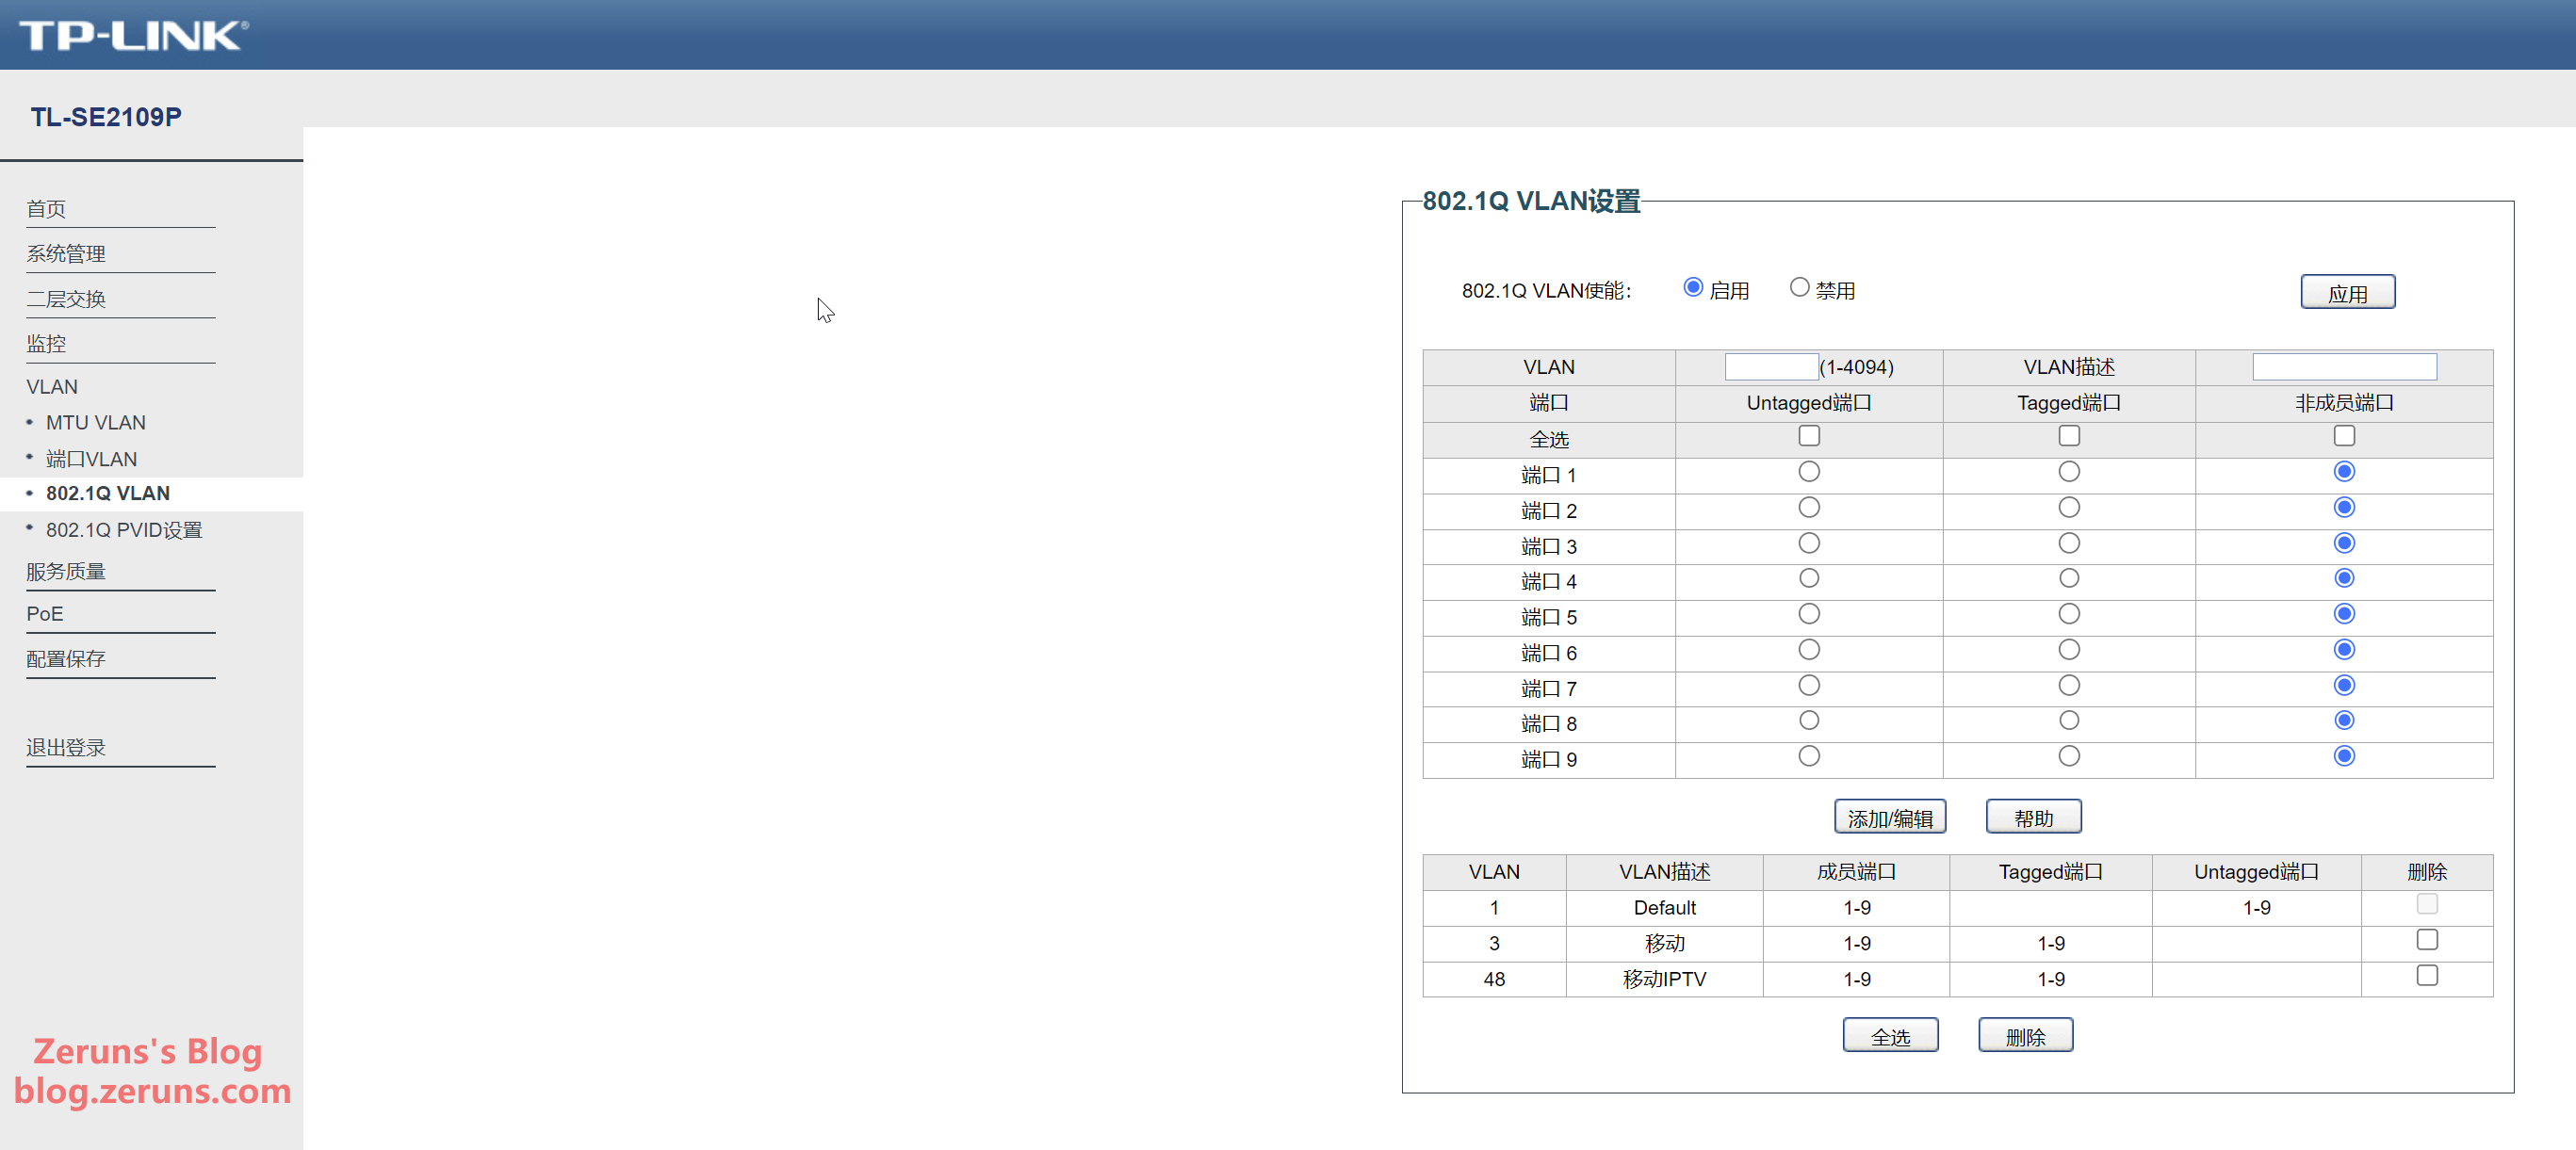Viewport: 2576px width, 1150px height.
Task: Select 端口VLAN submenu
Action: point(92,459)
